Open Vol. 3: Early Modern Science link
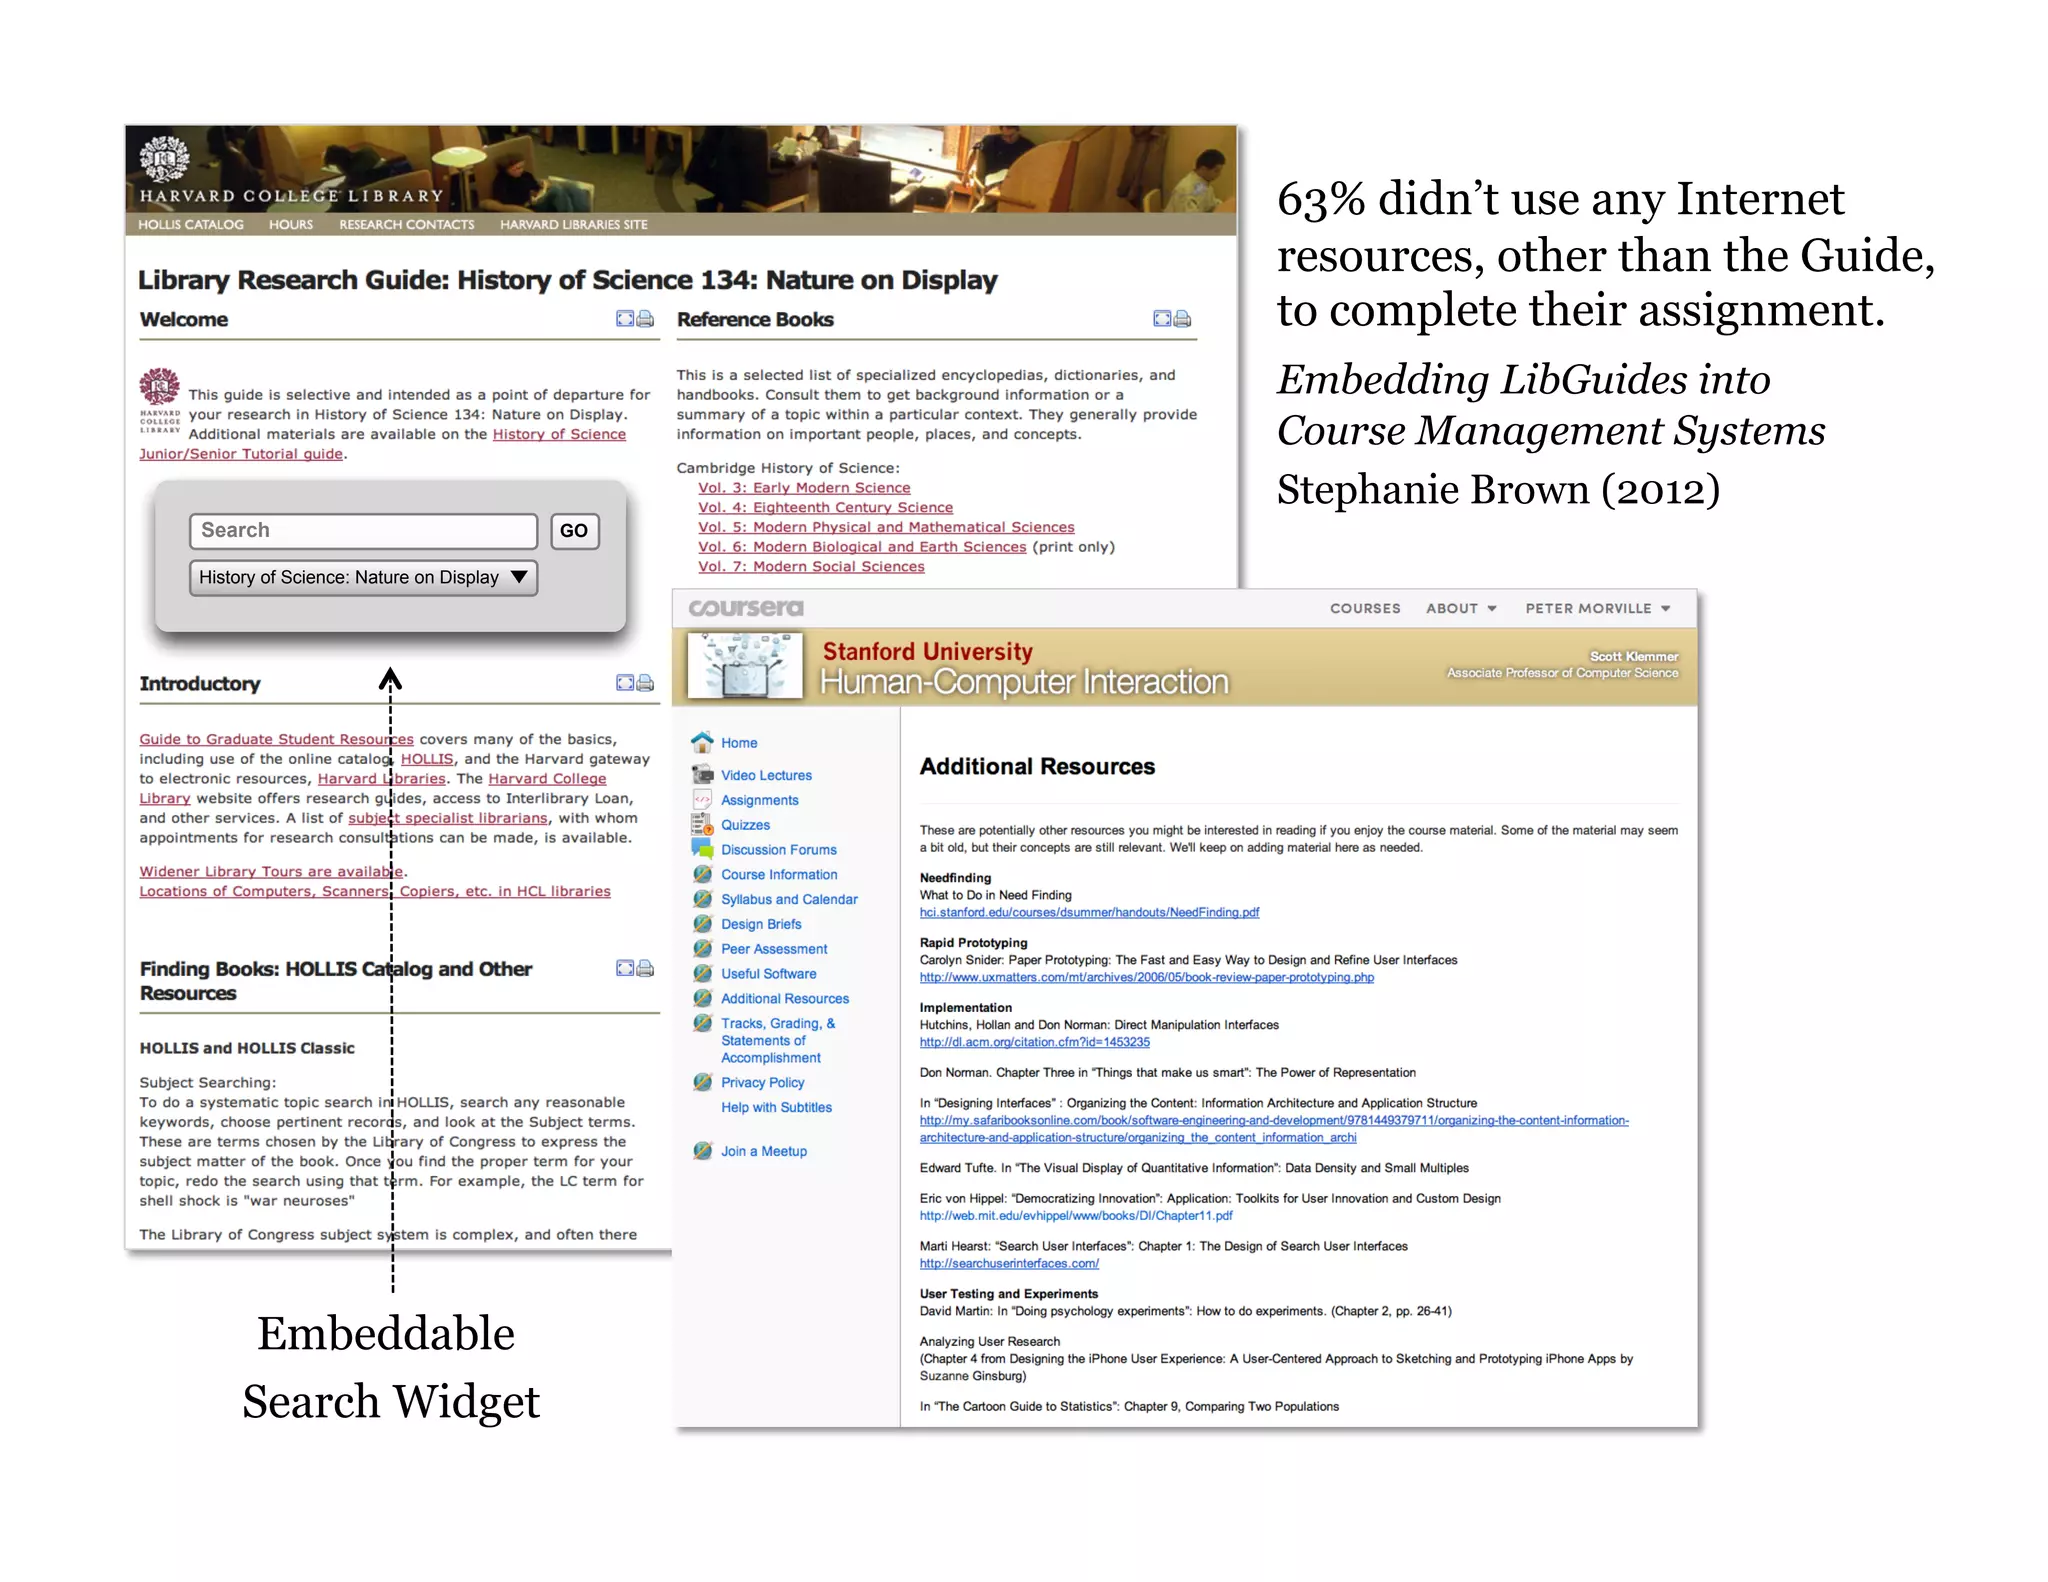The width and height of the screenshot is (2048, 1582). point(804,487)
